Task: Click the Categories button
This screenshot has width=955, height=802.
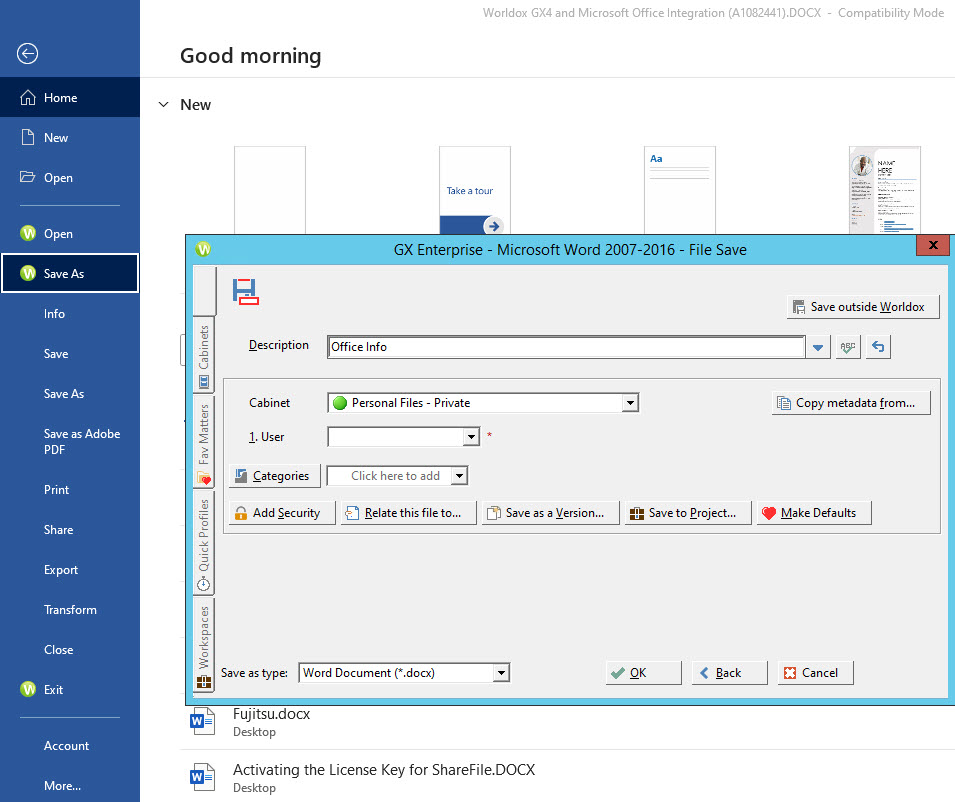Action: (275, 476)
